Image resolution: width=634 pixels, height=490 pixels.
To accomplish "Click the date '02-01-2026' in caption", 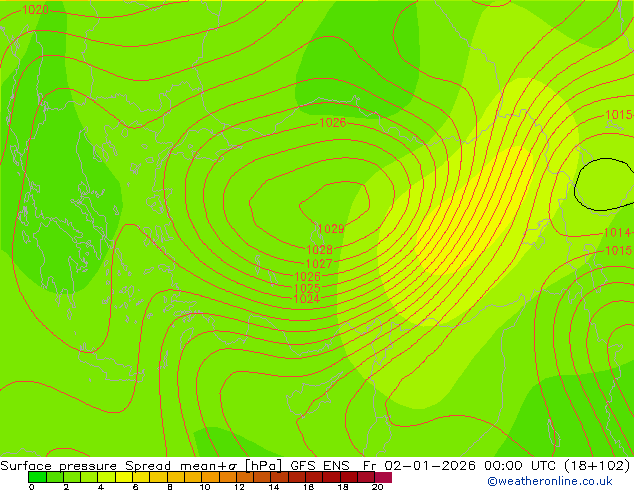I will tap(430, 466).
